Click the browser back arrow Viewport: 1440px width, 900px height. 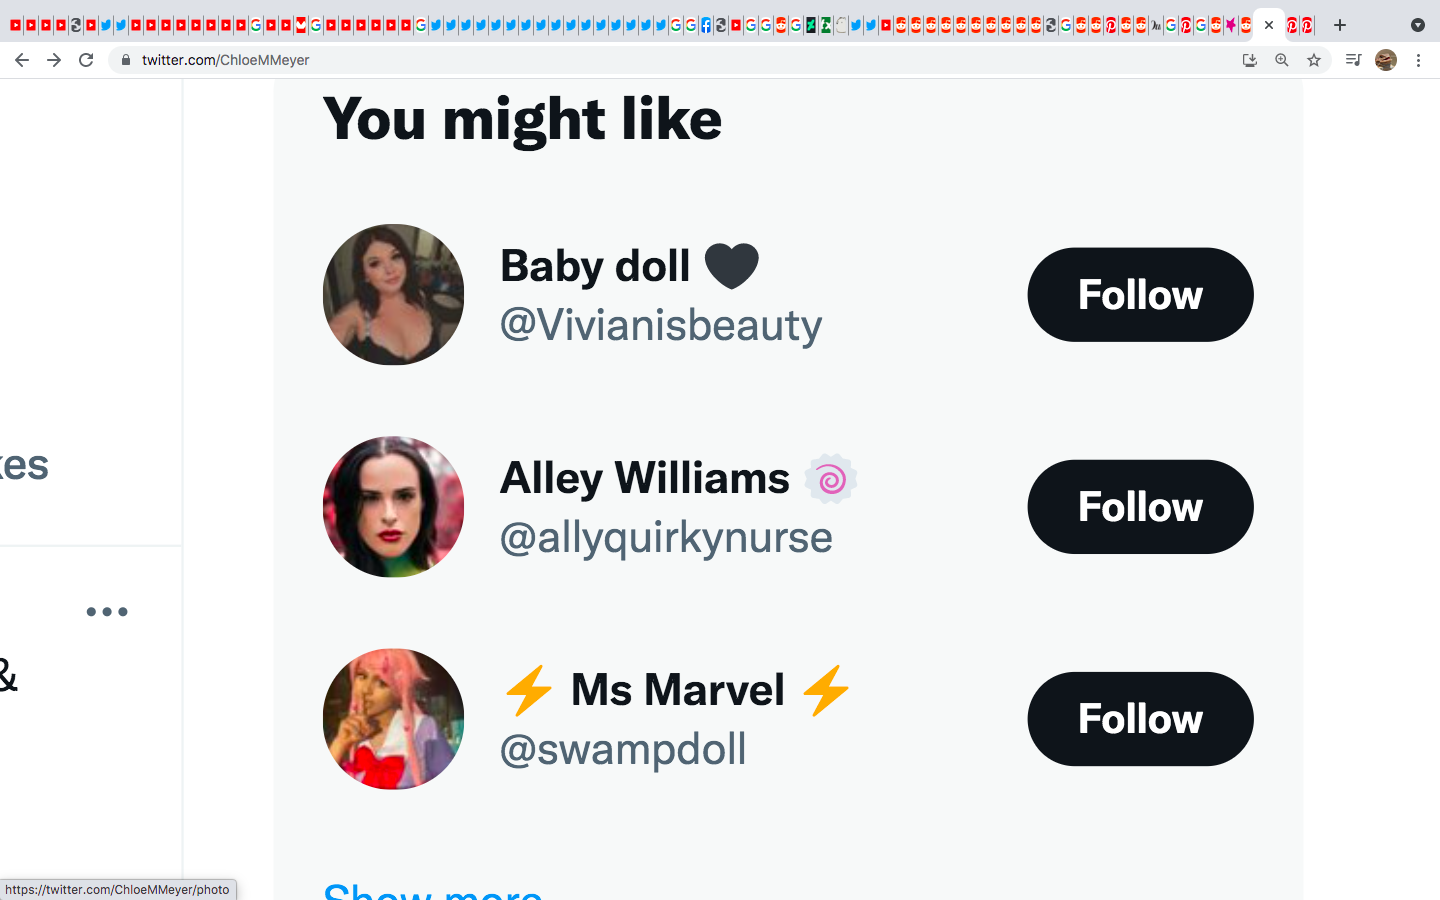(x=22, y=60)
